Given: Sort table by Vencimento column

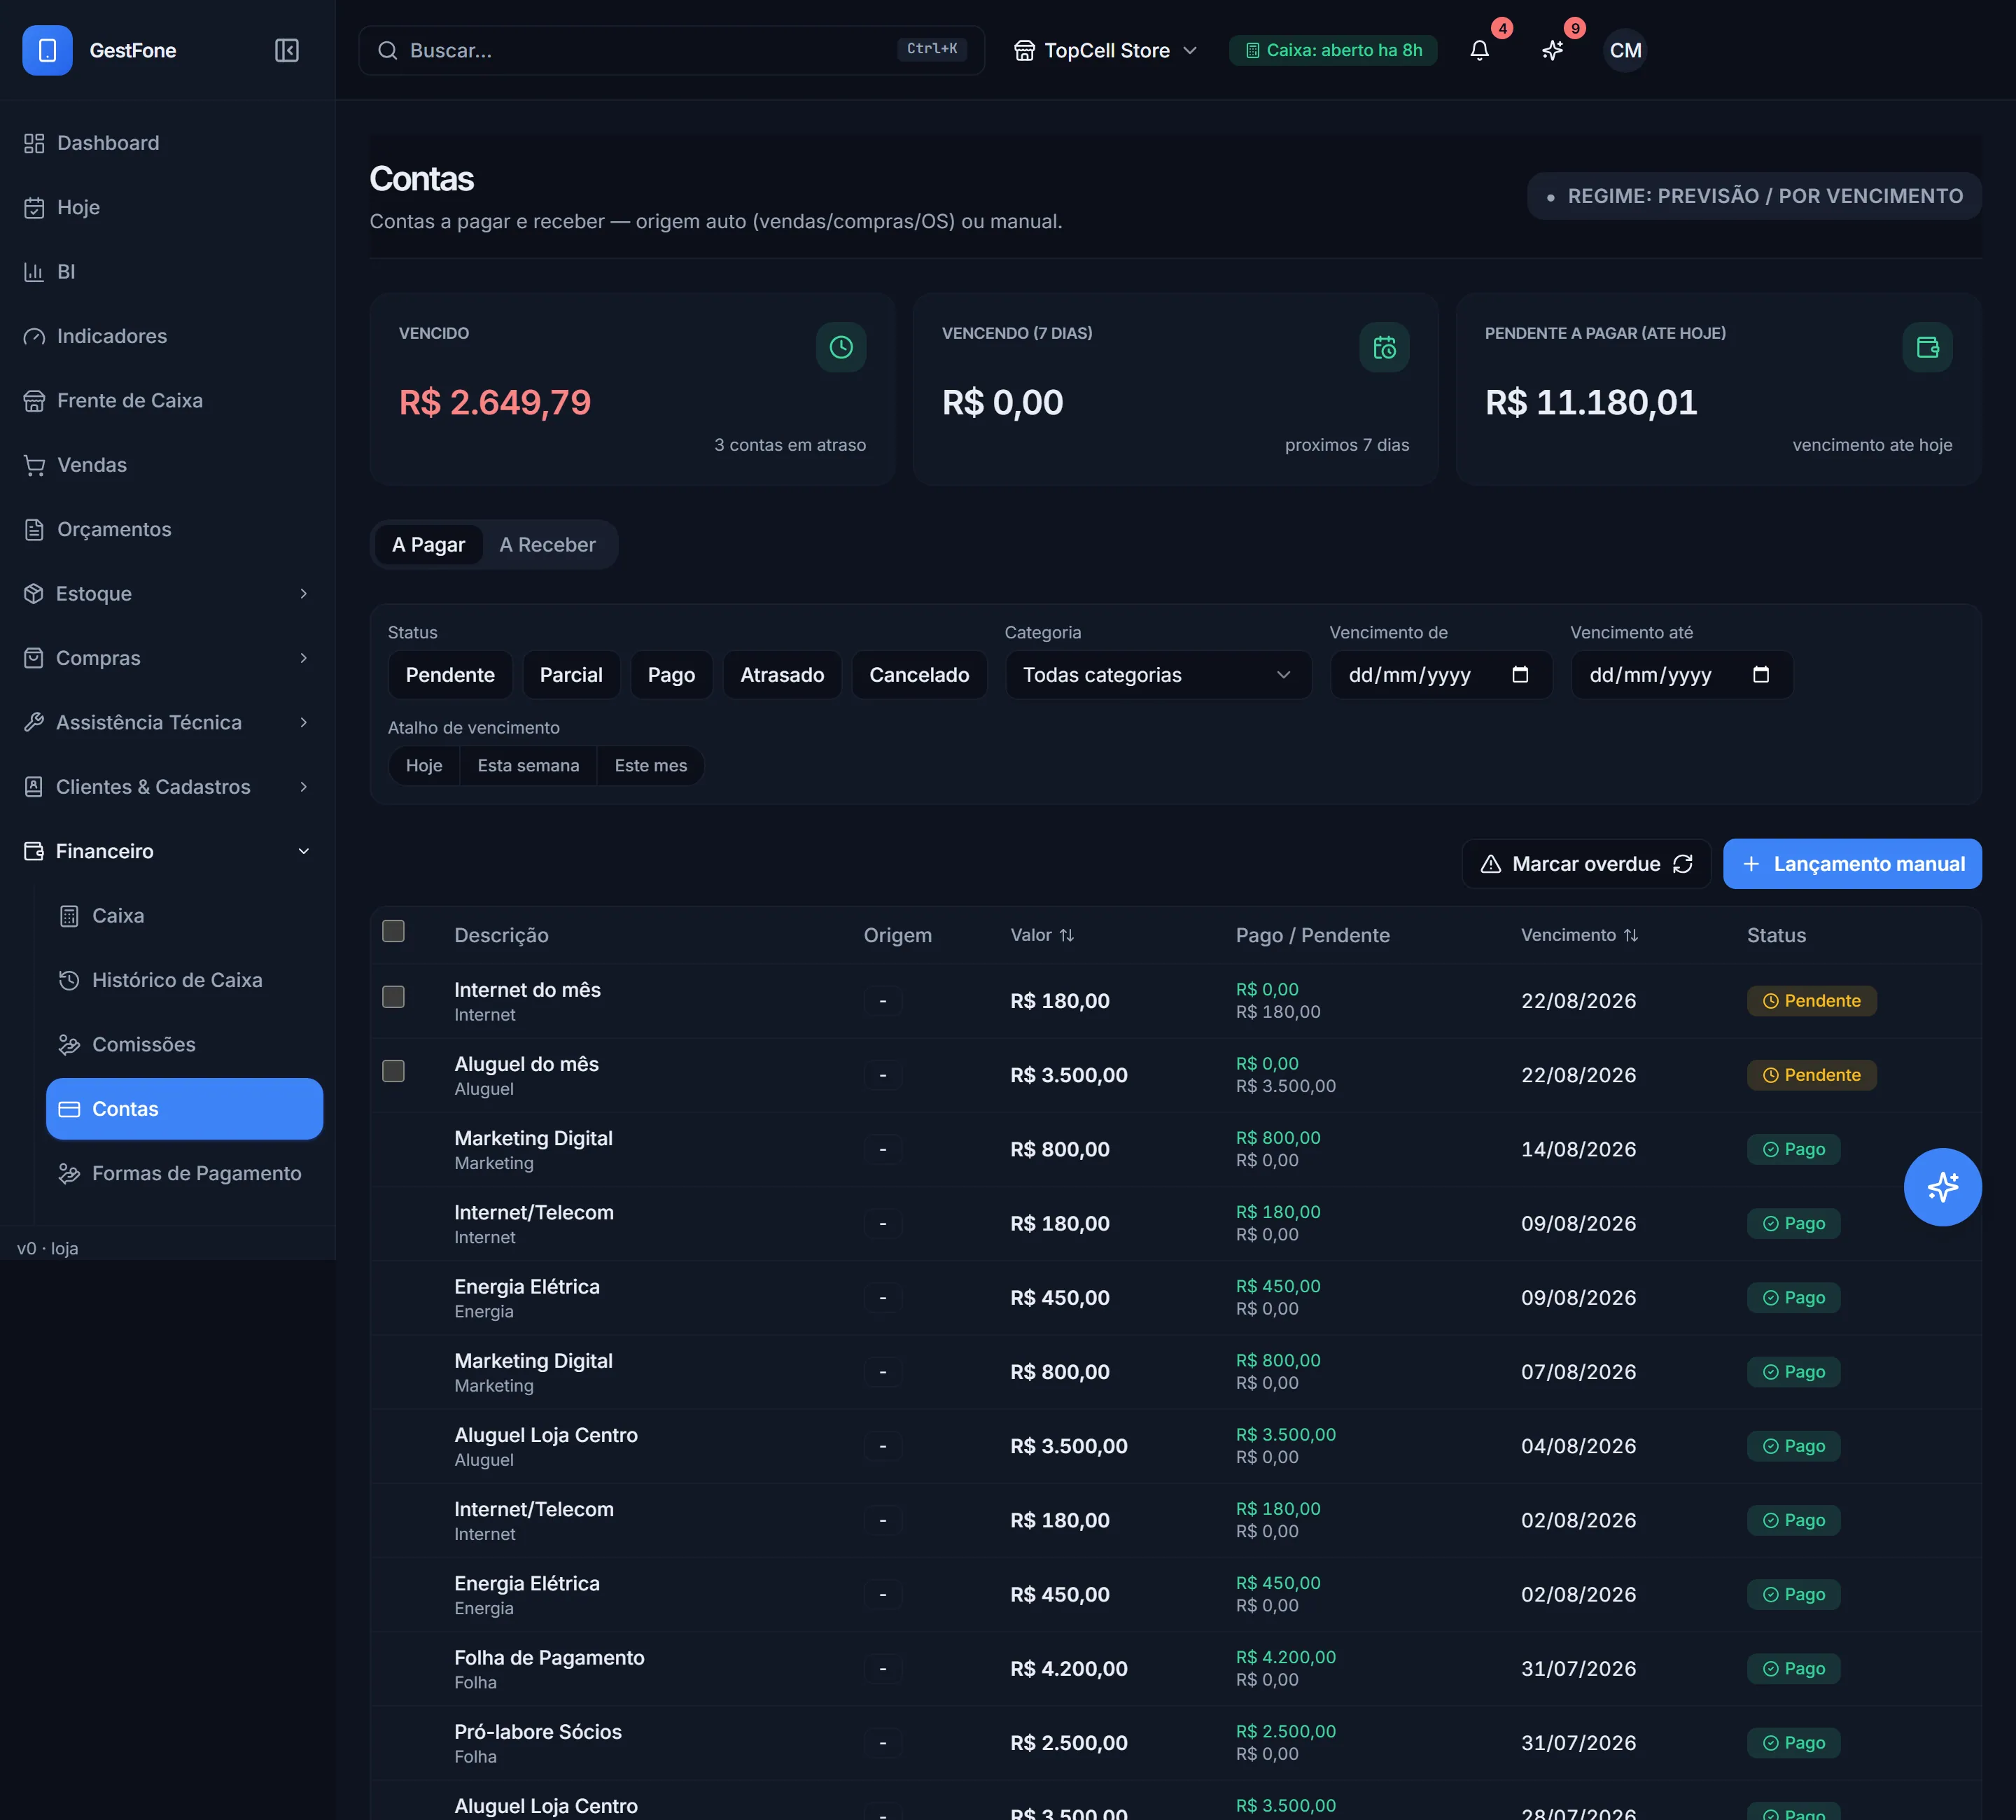Looking at the screenshot, I should coord(1579,935).
